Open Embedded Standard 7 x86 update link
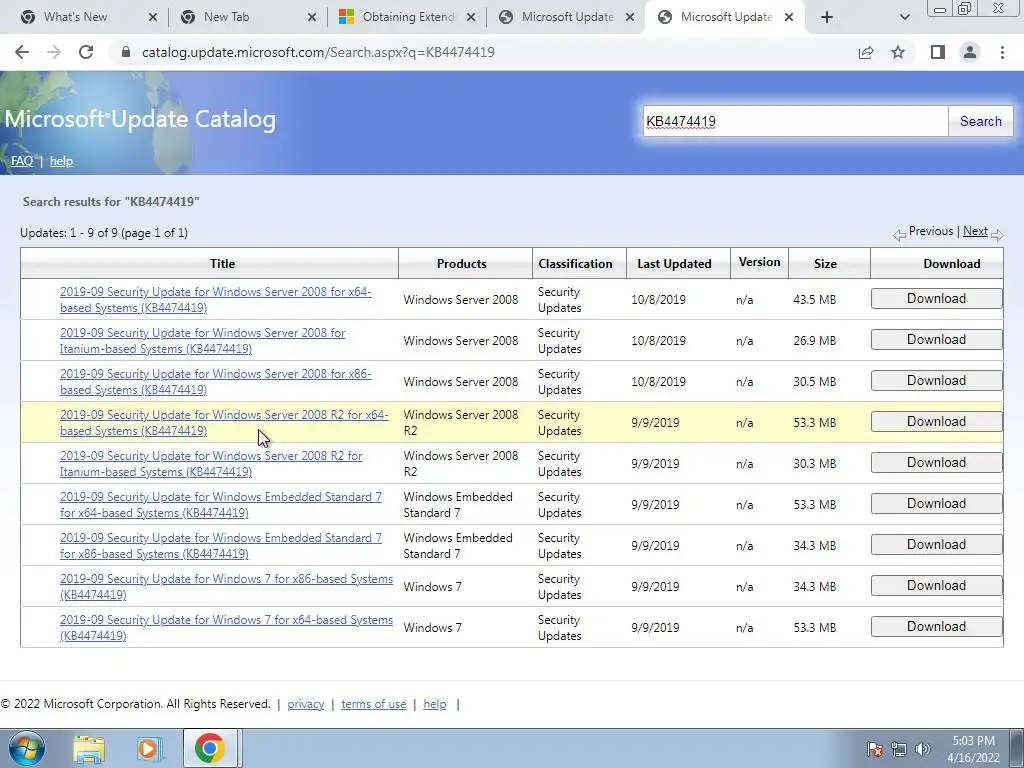Viewport: 1024px width, 768px height. [221, 546]
